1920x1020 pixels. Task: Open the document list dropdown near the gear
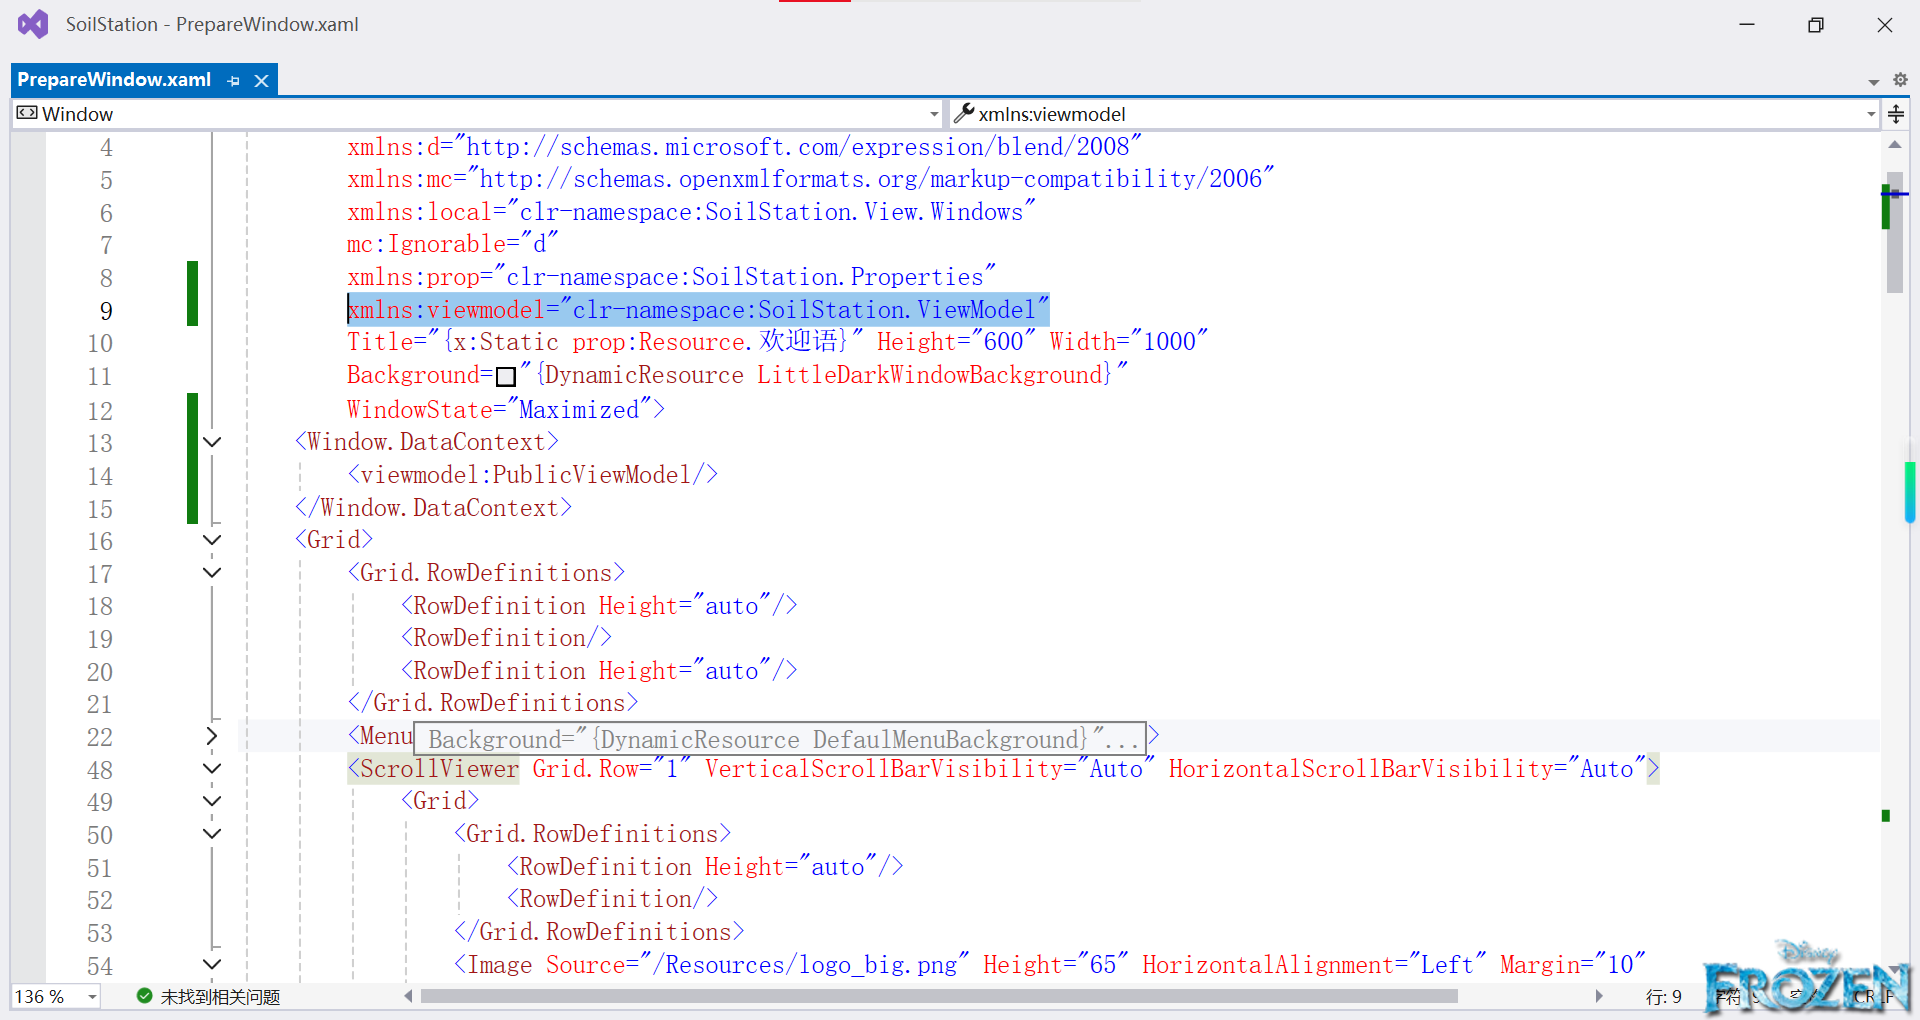[x=1872, y=81]
